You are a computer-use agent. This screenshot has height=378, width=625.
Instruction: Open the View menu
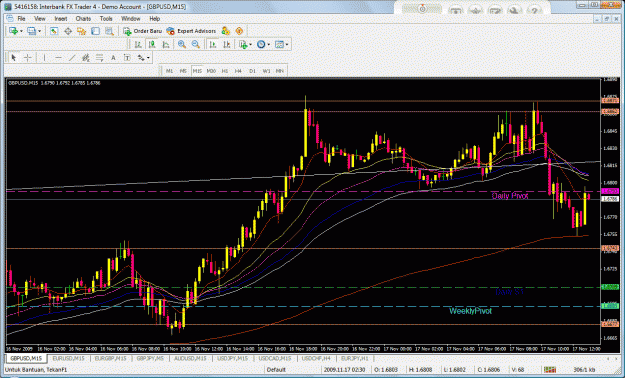click(39, 19)
